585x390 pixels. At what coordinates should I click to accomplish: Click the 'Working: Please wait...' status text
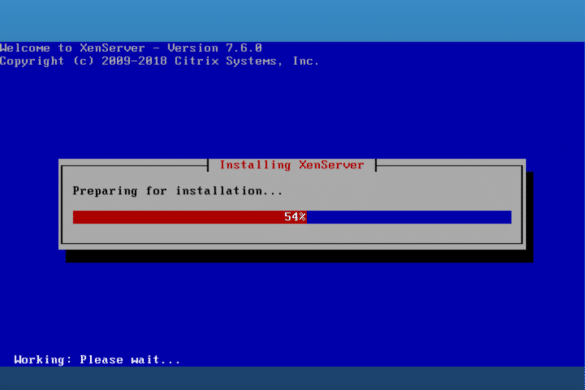pos(97,360)
